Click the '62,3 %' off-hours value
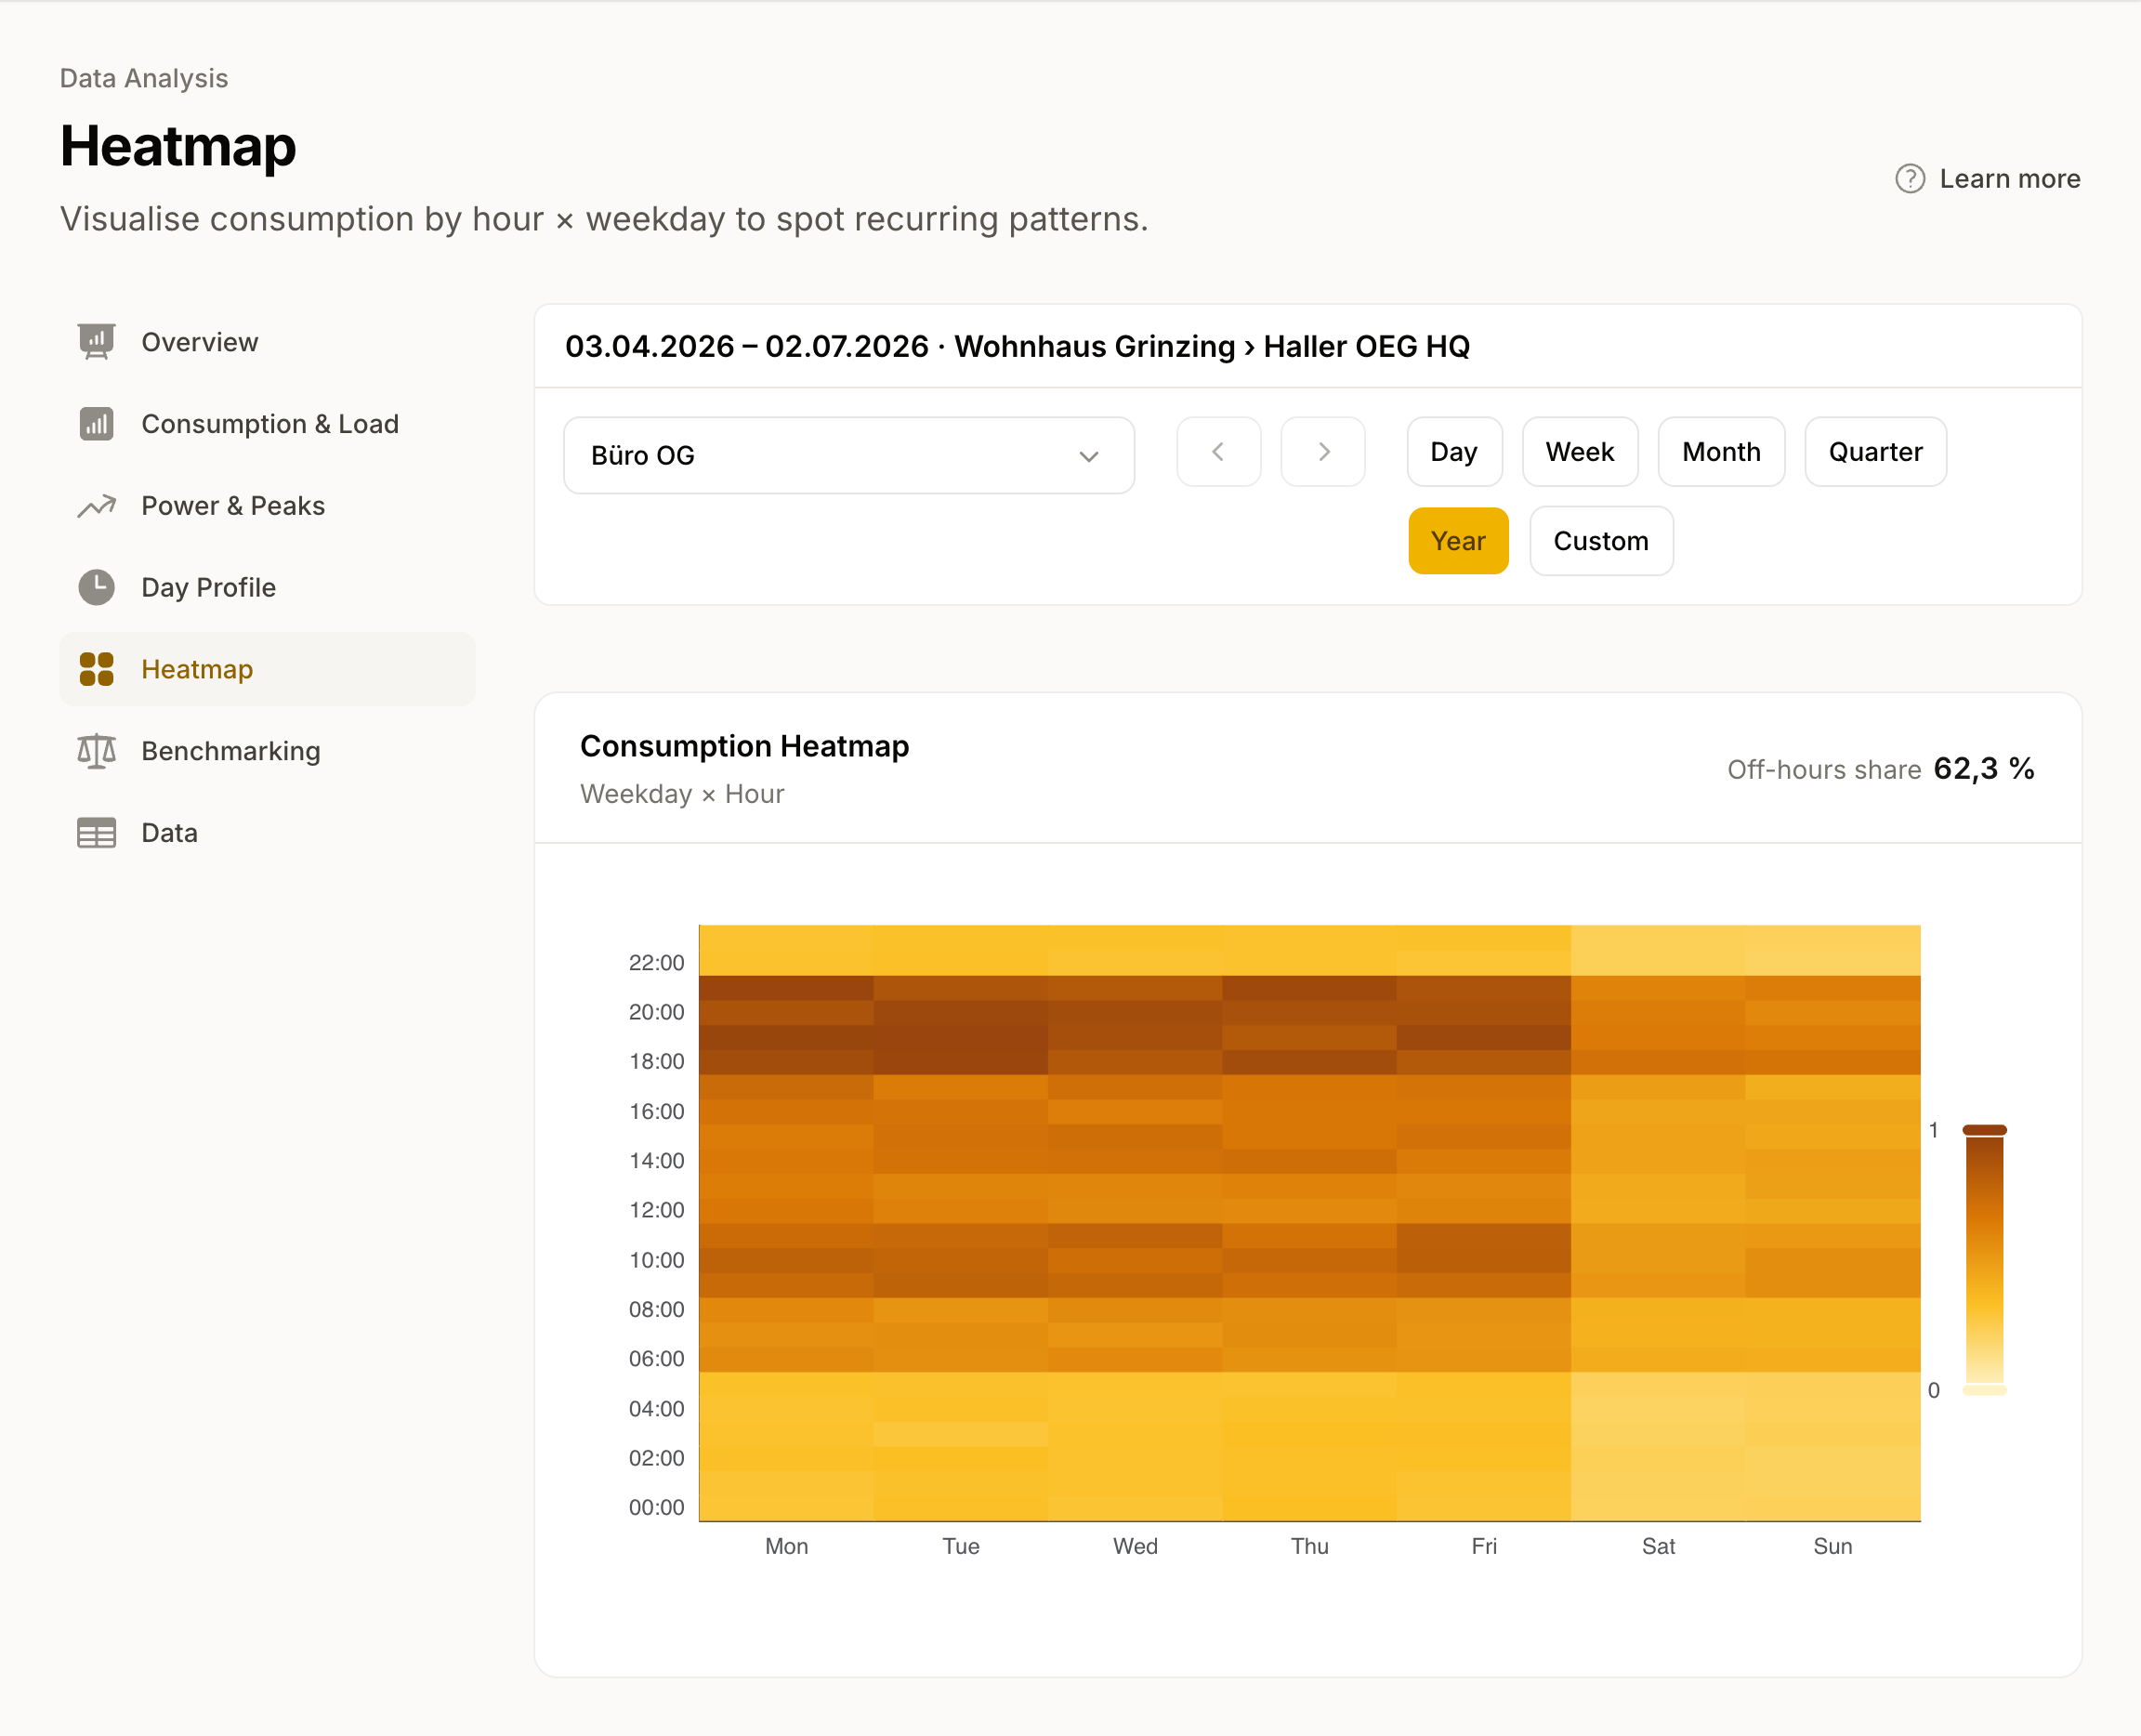Screen dimensions: 2141x1736 pos(1984,768)
